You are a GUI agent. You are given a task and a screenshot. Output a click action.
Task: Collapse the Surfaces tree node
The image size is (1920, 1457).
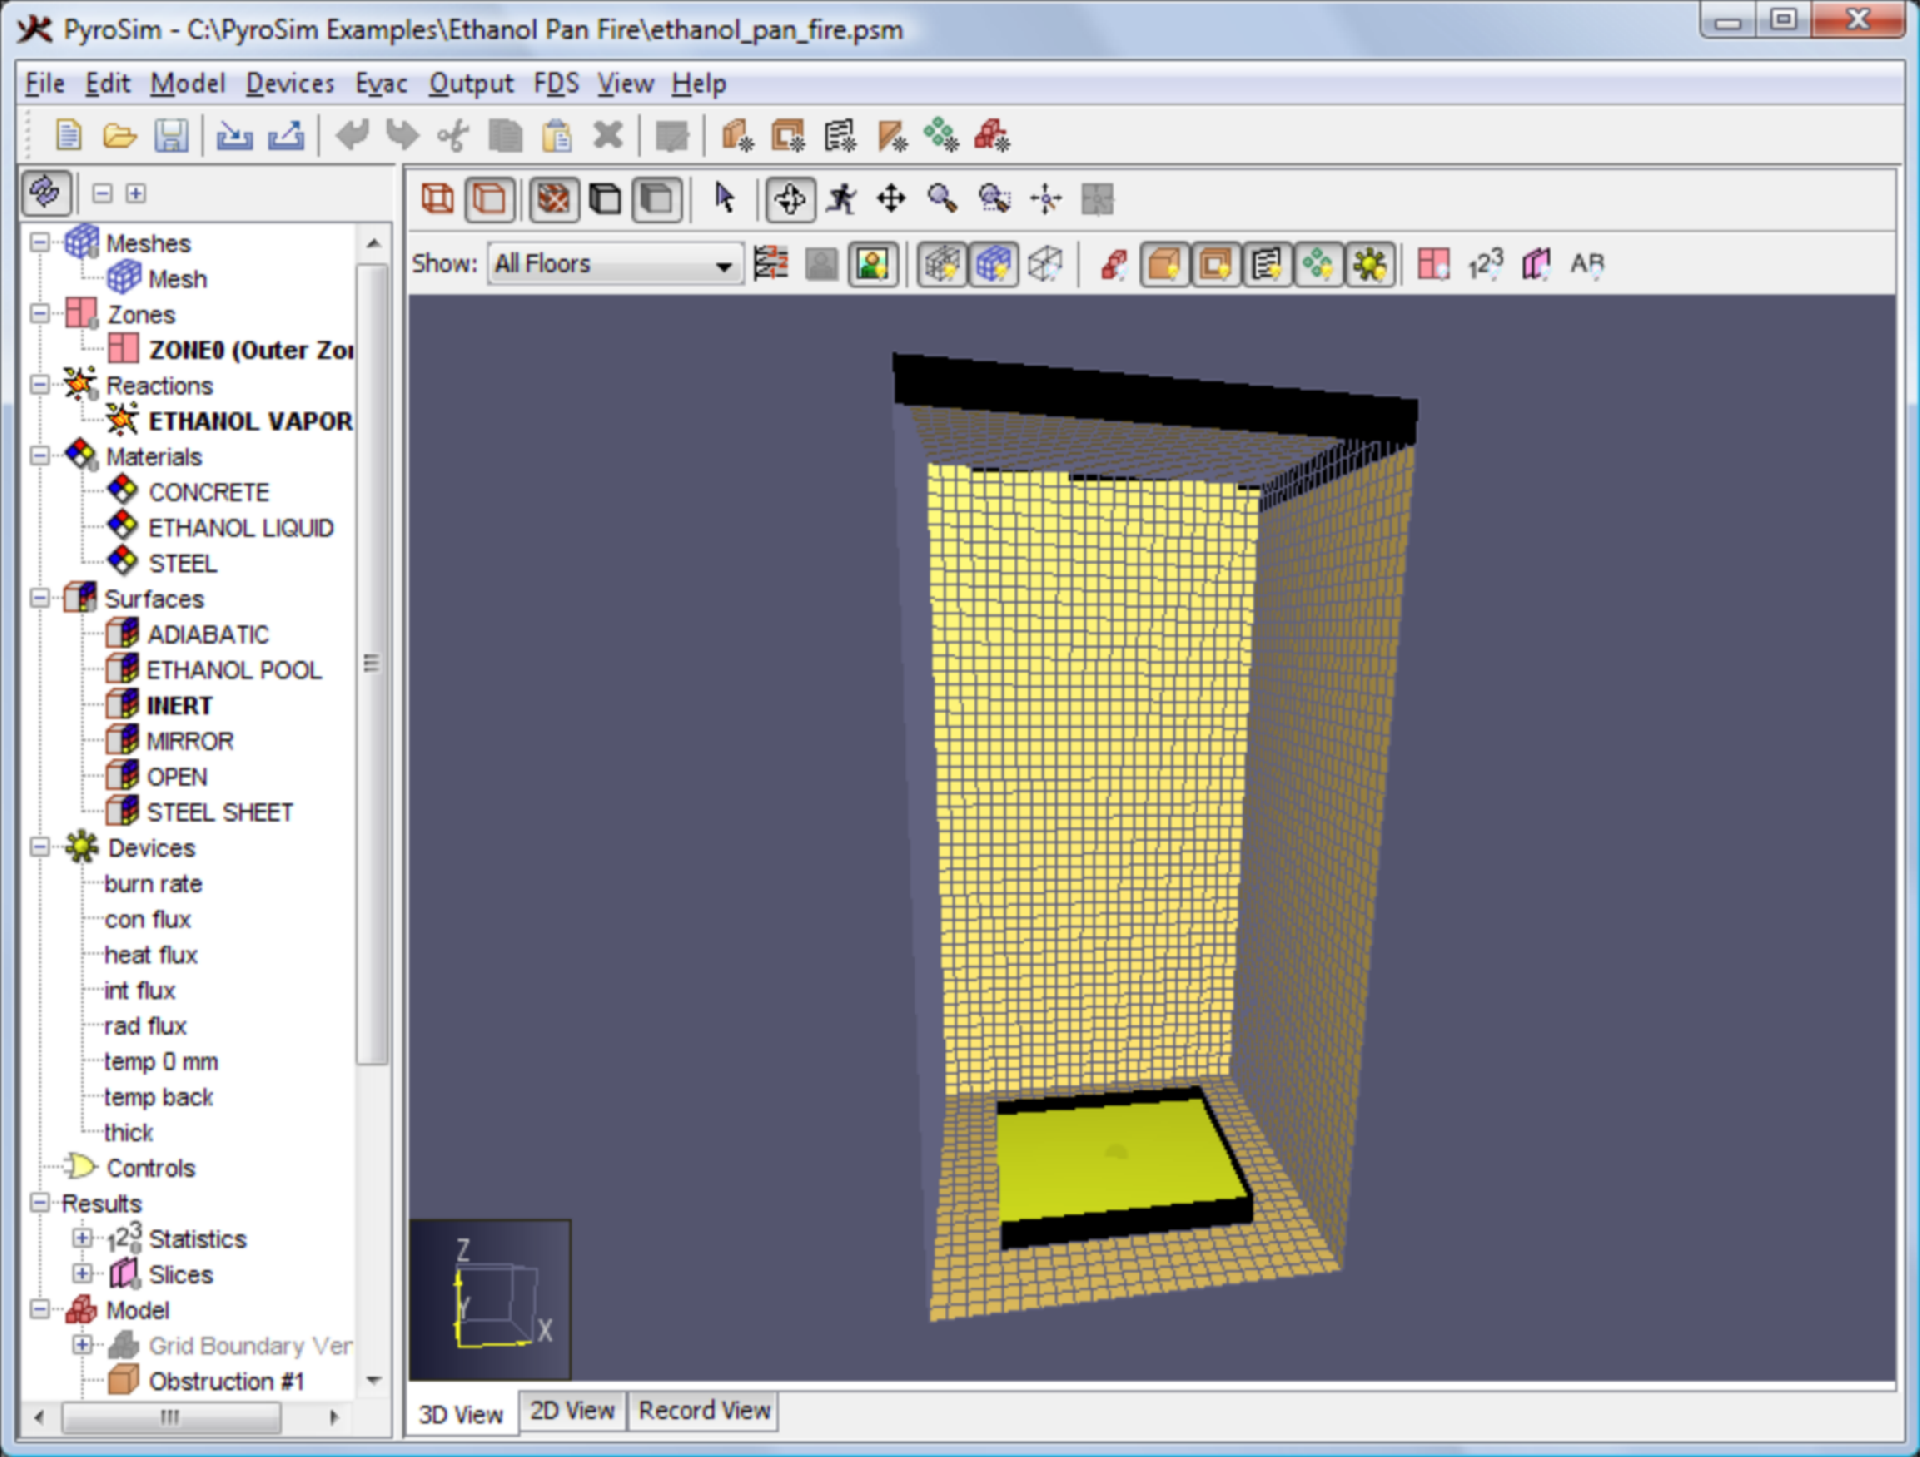(39, 598)
